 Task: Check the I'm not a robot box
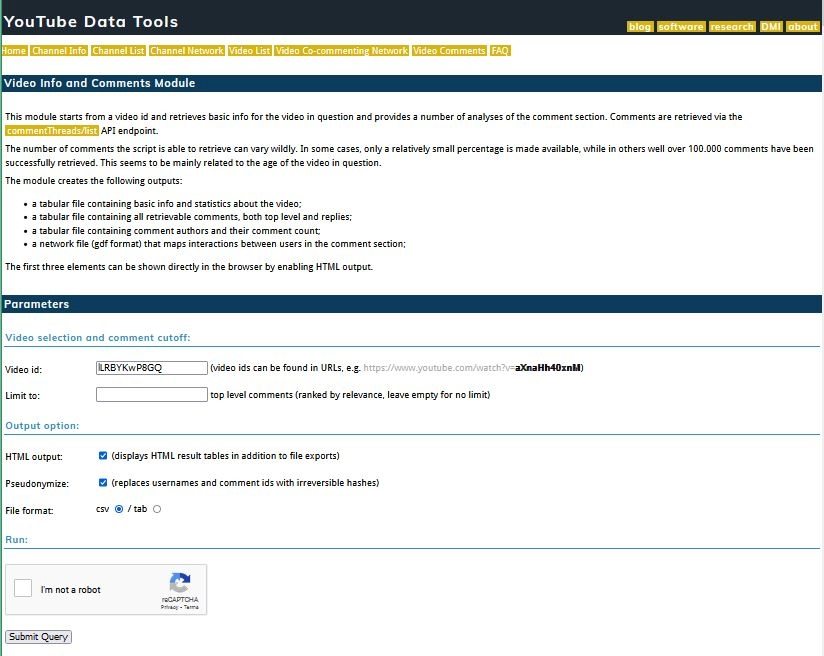(22, 589)
